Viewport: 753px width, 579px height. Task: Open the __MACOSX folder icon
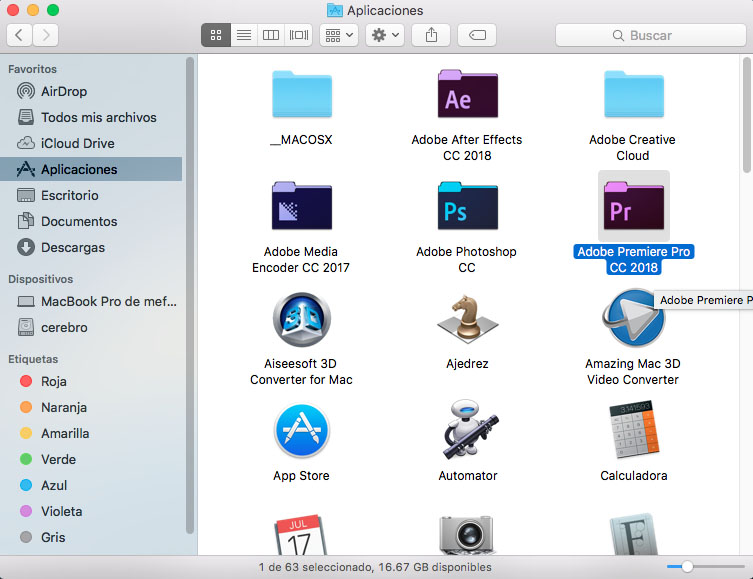click(302, 94)
